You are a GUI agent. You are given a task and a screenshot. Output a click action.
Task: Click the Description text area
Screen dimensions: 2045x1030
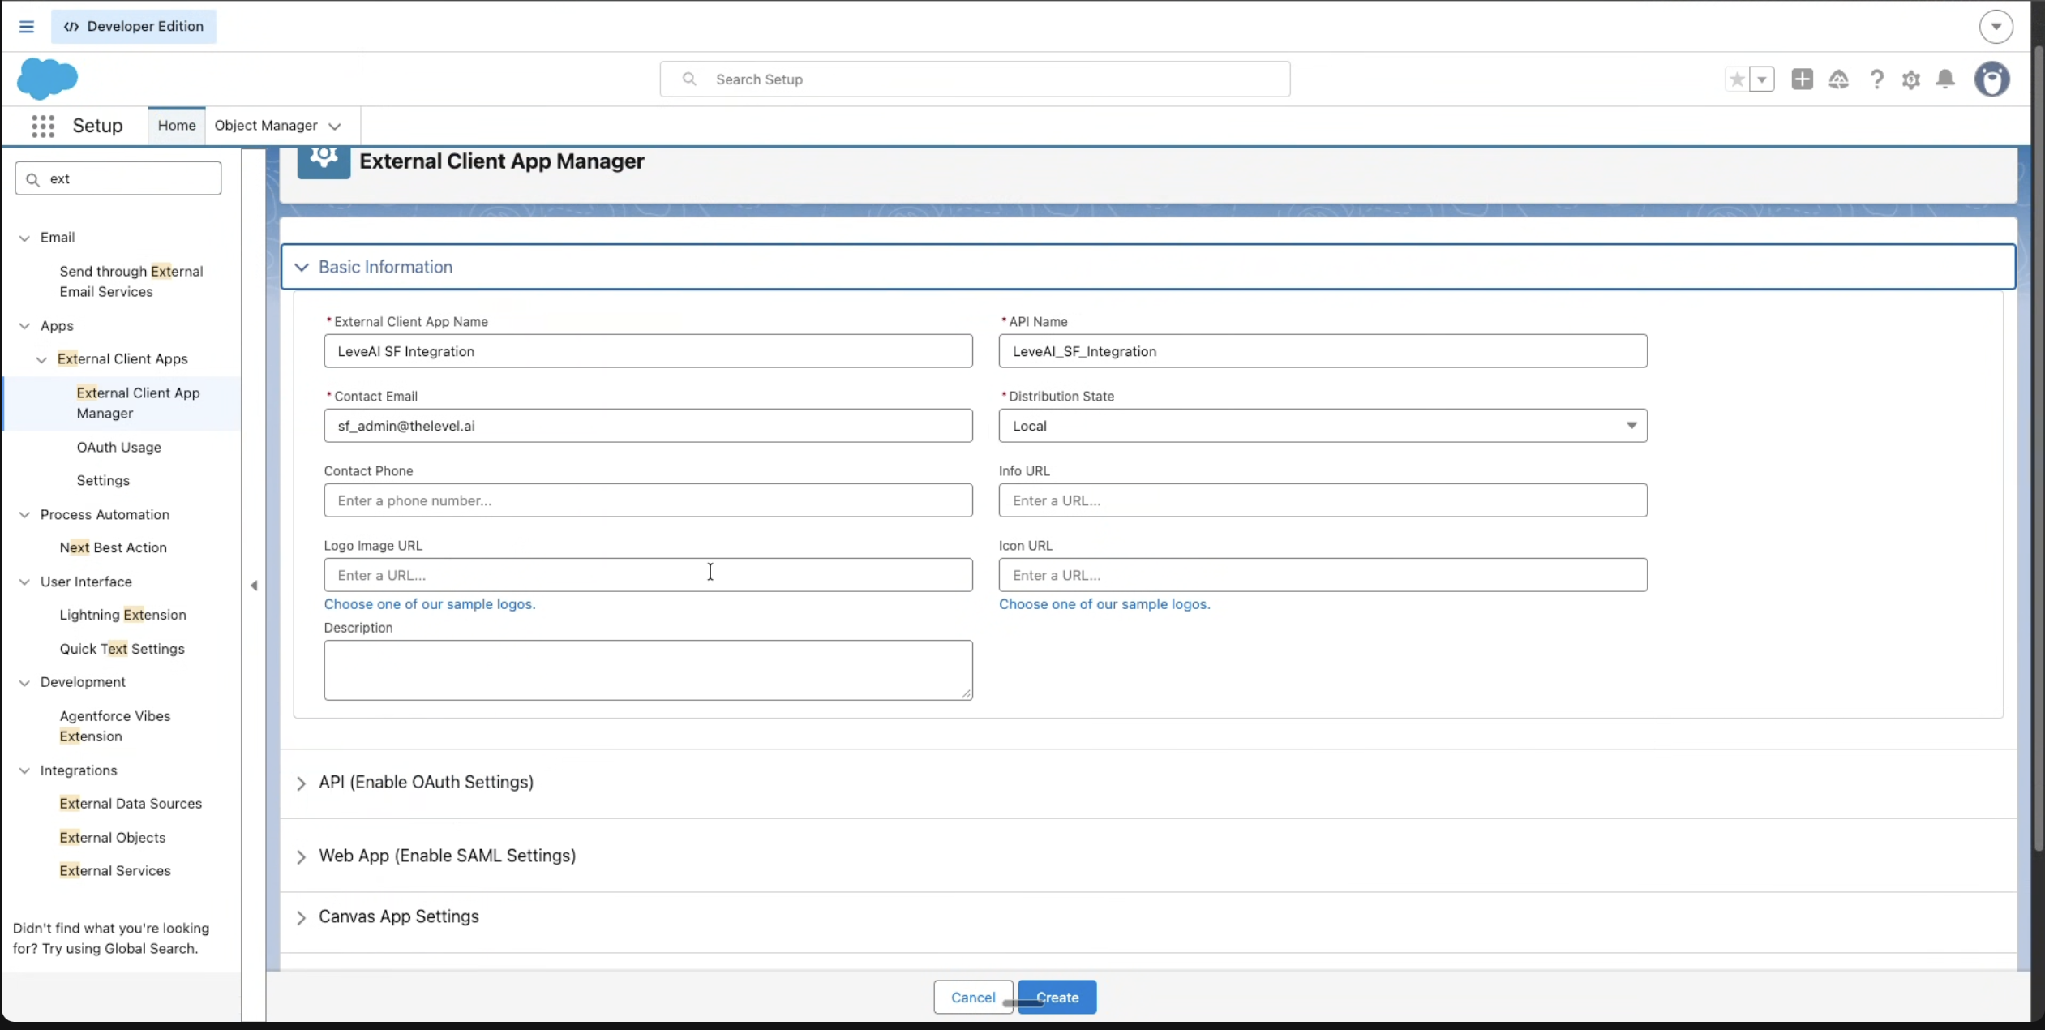(648, 670)
